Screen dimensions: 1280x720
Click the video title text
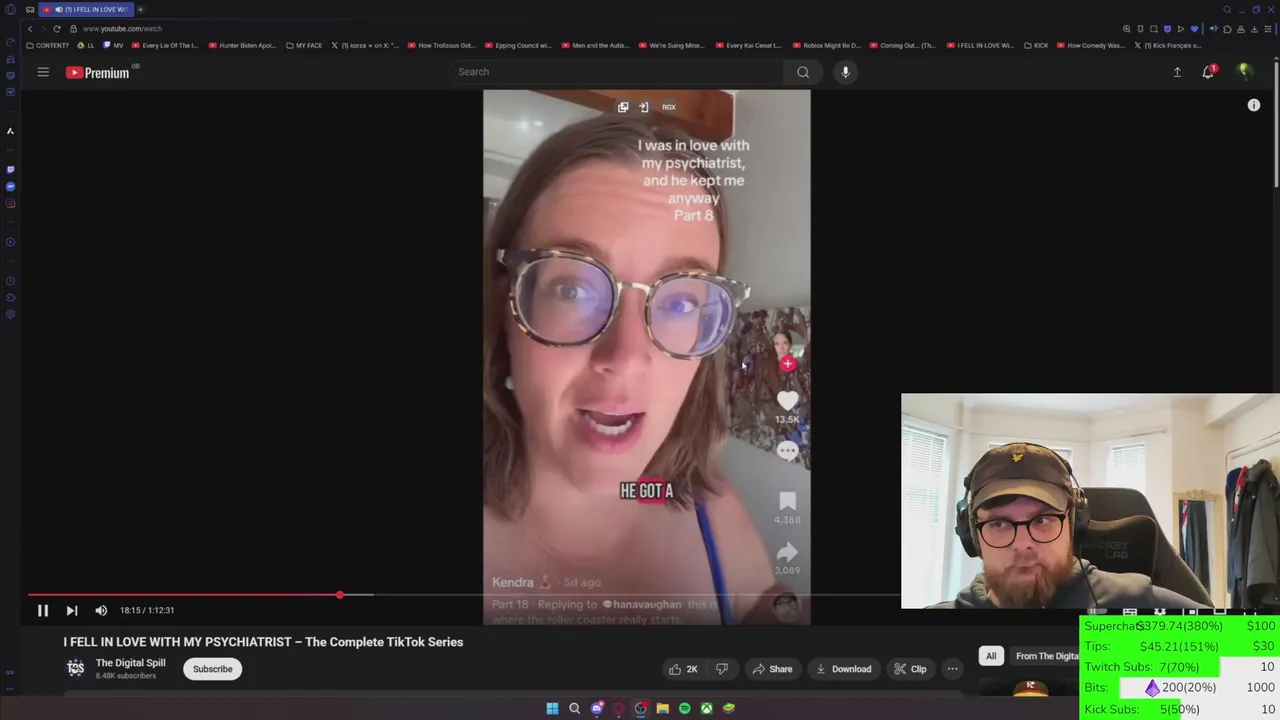(x=263, y=642)
